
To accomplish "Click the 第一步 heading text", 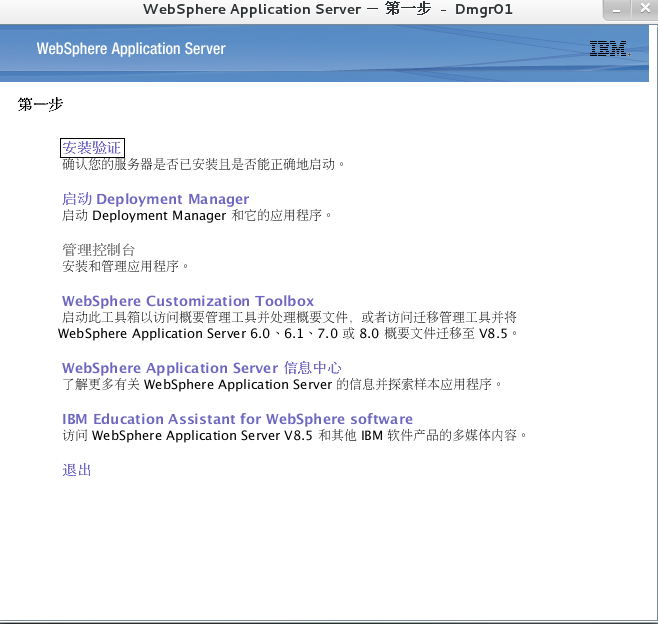I will click(x=40, y=104).
